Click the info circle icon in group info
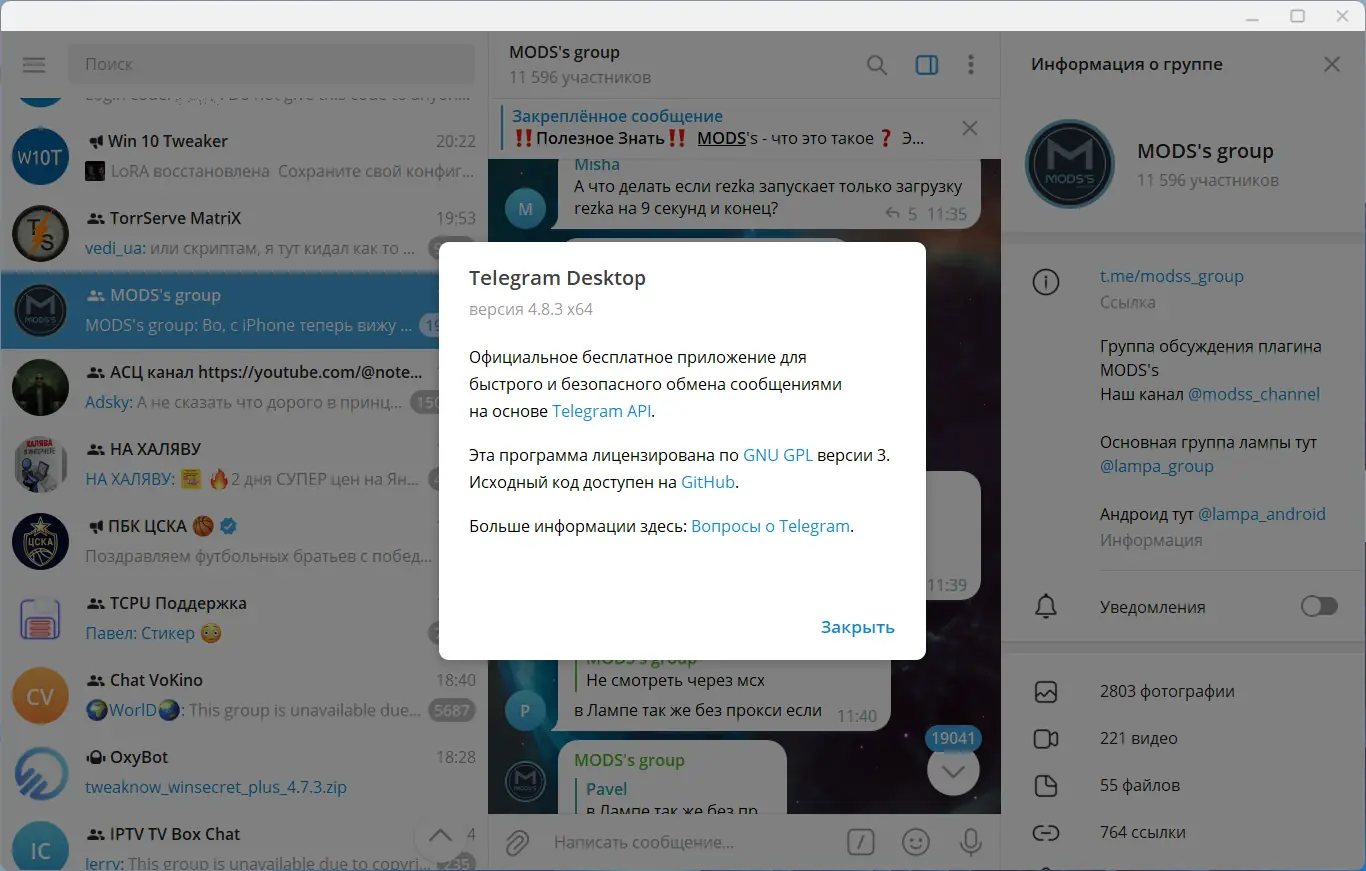The height and width of the screenshot is (871, 1366). tap(1046, 283)
